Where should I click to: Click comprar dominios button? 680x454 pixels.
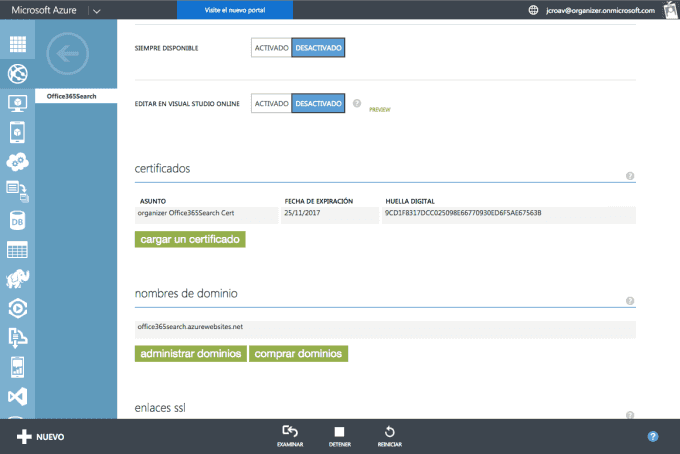point(298,353)
